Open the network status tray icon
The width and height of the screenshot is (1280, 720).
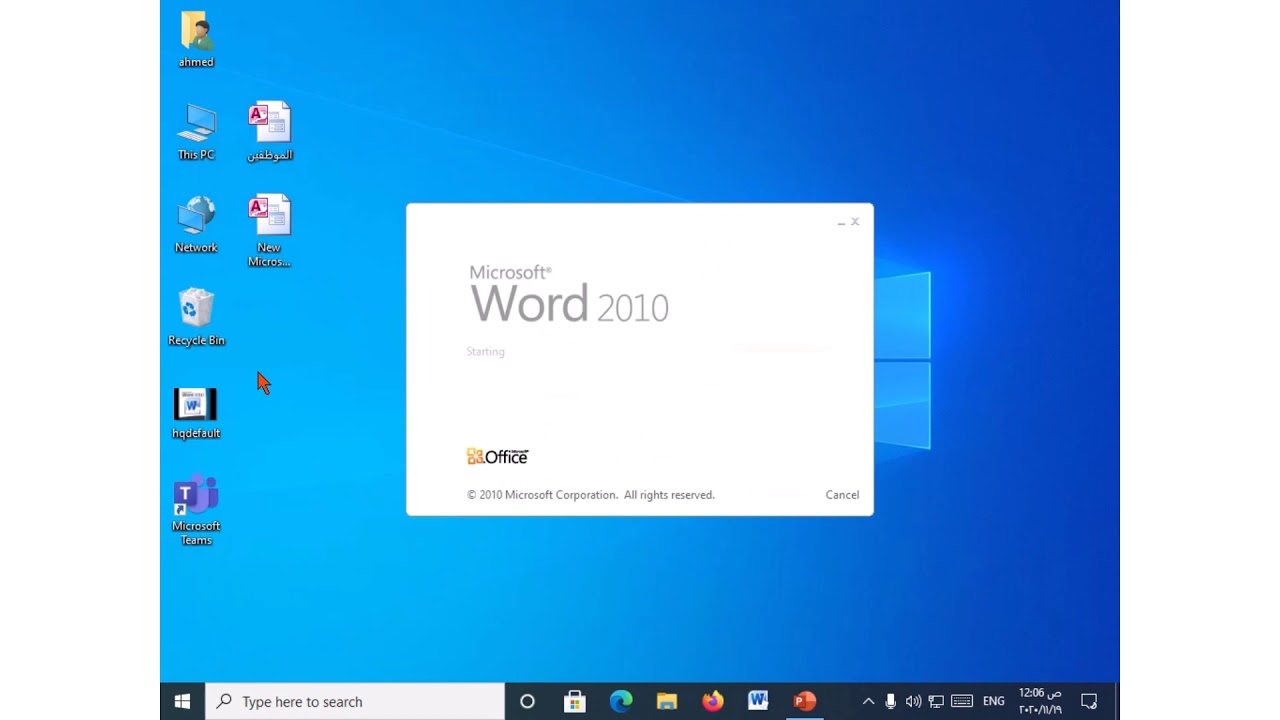click(936, 701)
